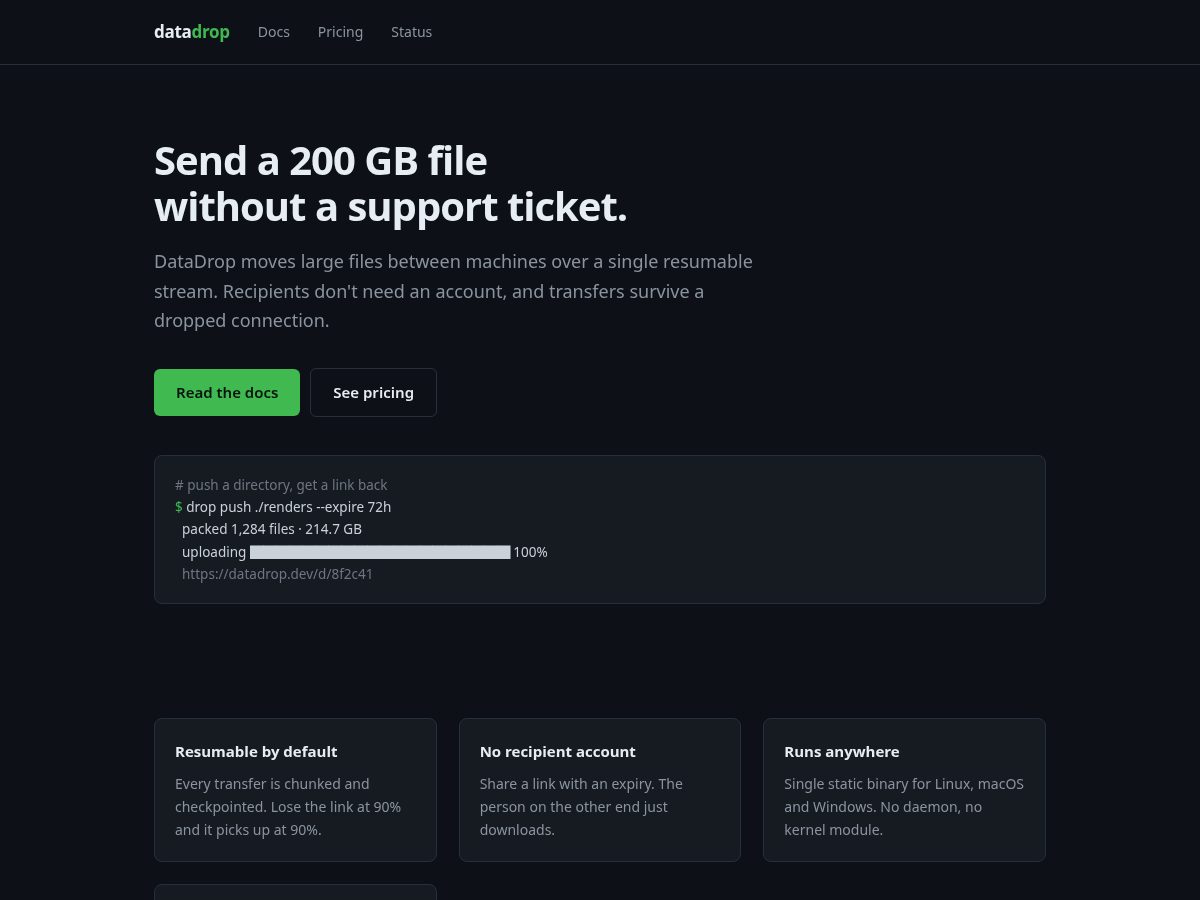Open the Status nav link

click(411, 32)
